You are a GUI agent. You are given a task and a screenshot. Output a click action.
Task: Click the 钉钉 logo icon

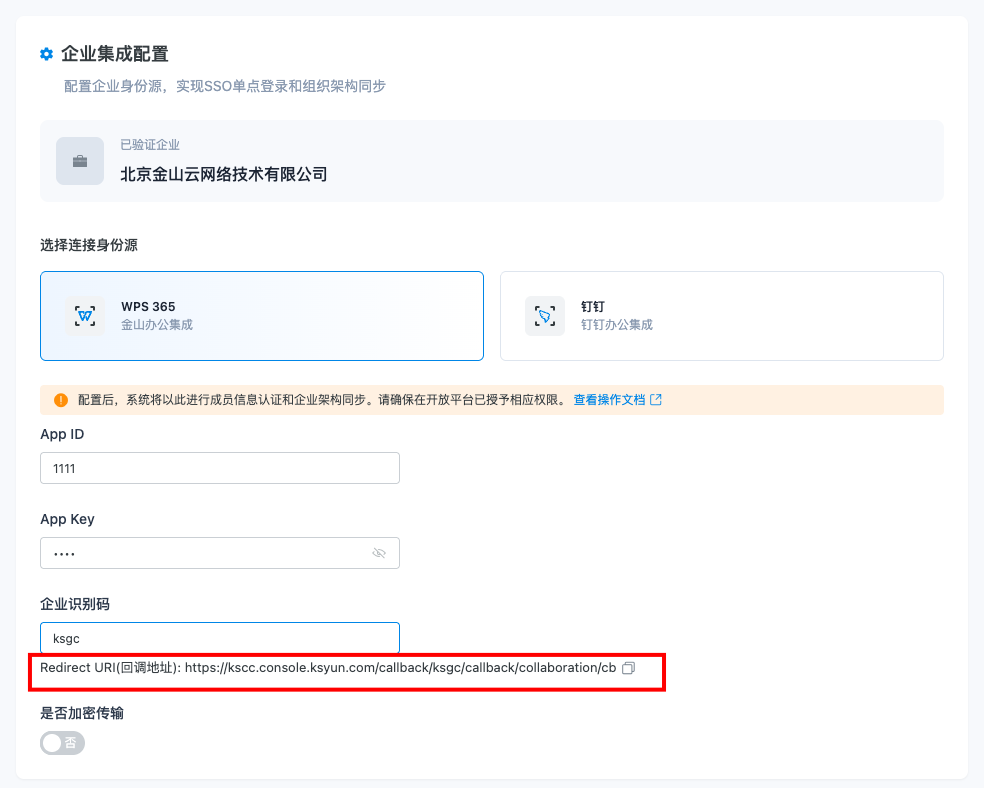[545, 316]
